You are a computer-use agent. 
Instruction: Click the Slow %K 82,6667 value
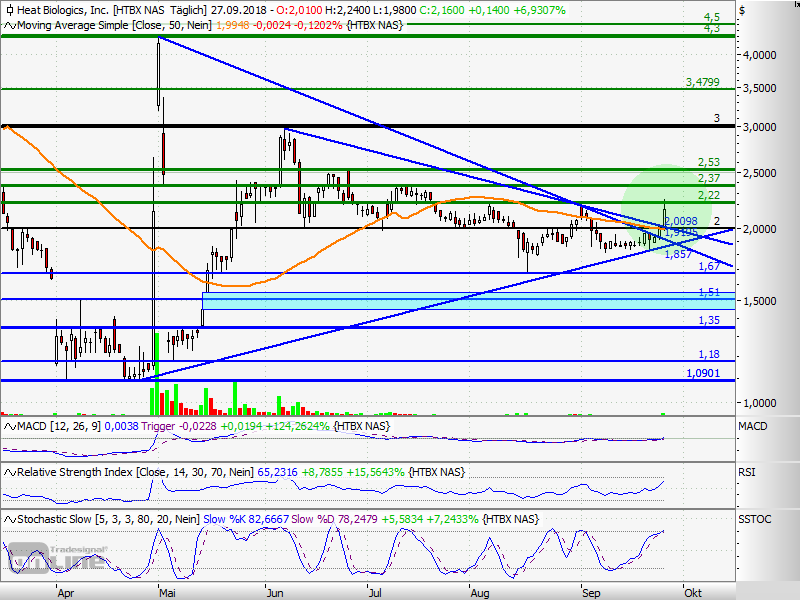pyautogui.click(x=246, y=519)
